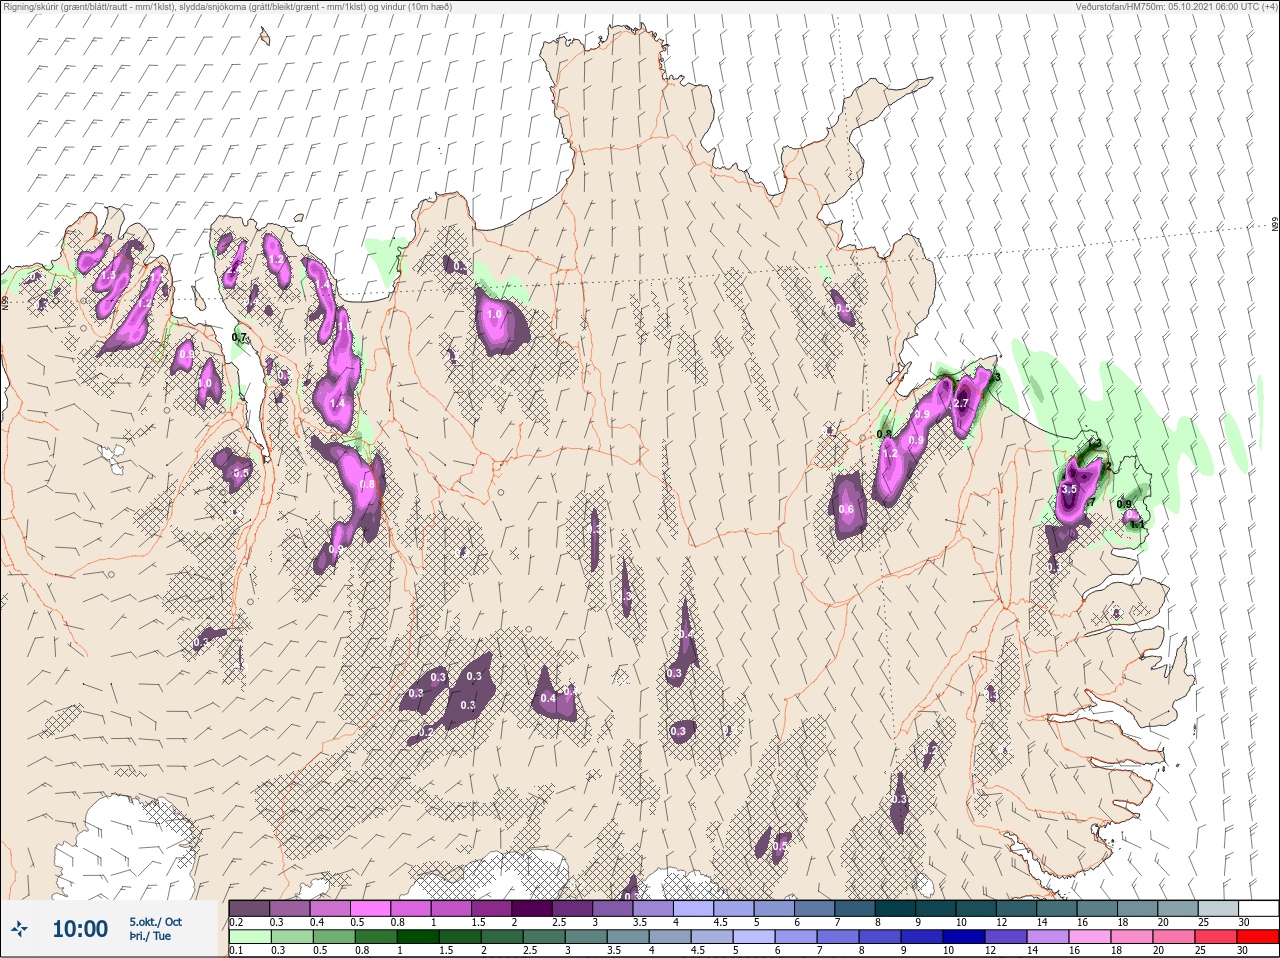Click the 1.5 precipitation value on the map

point(108,274)
